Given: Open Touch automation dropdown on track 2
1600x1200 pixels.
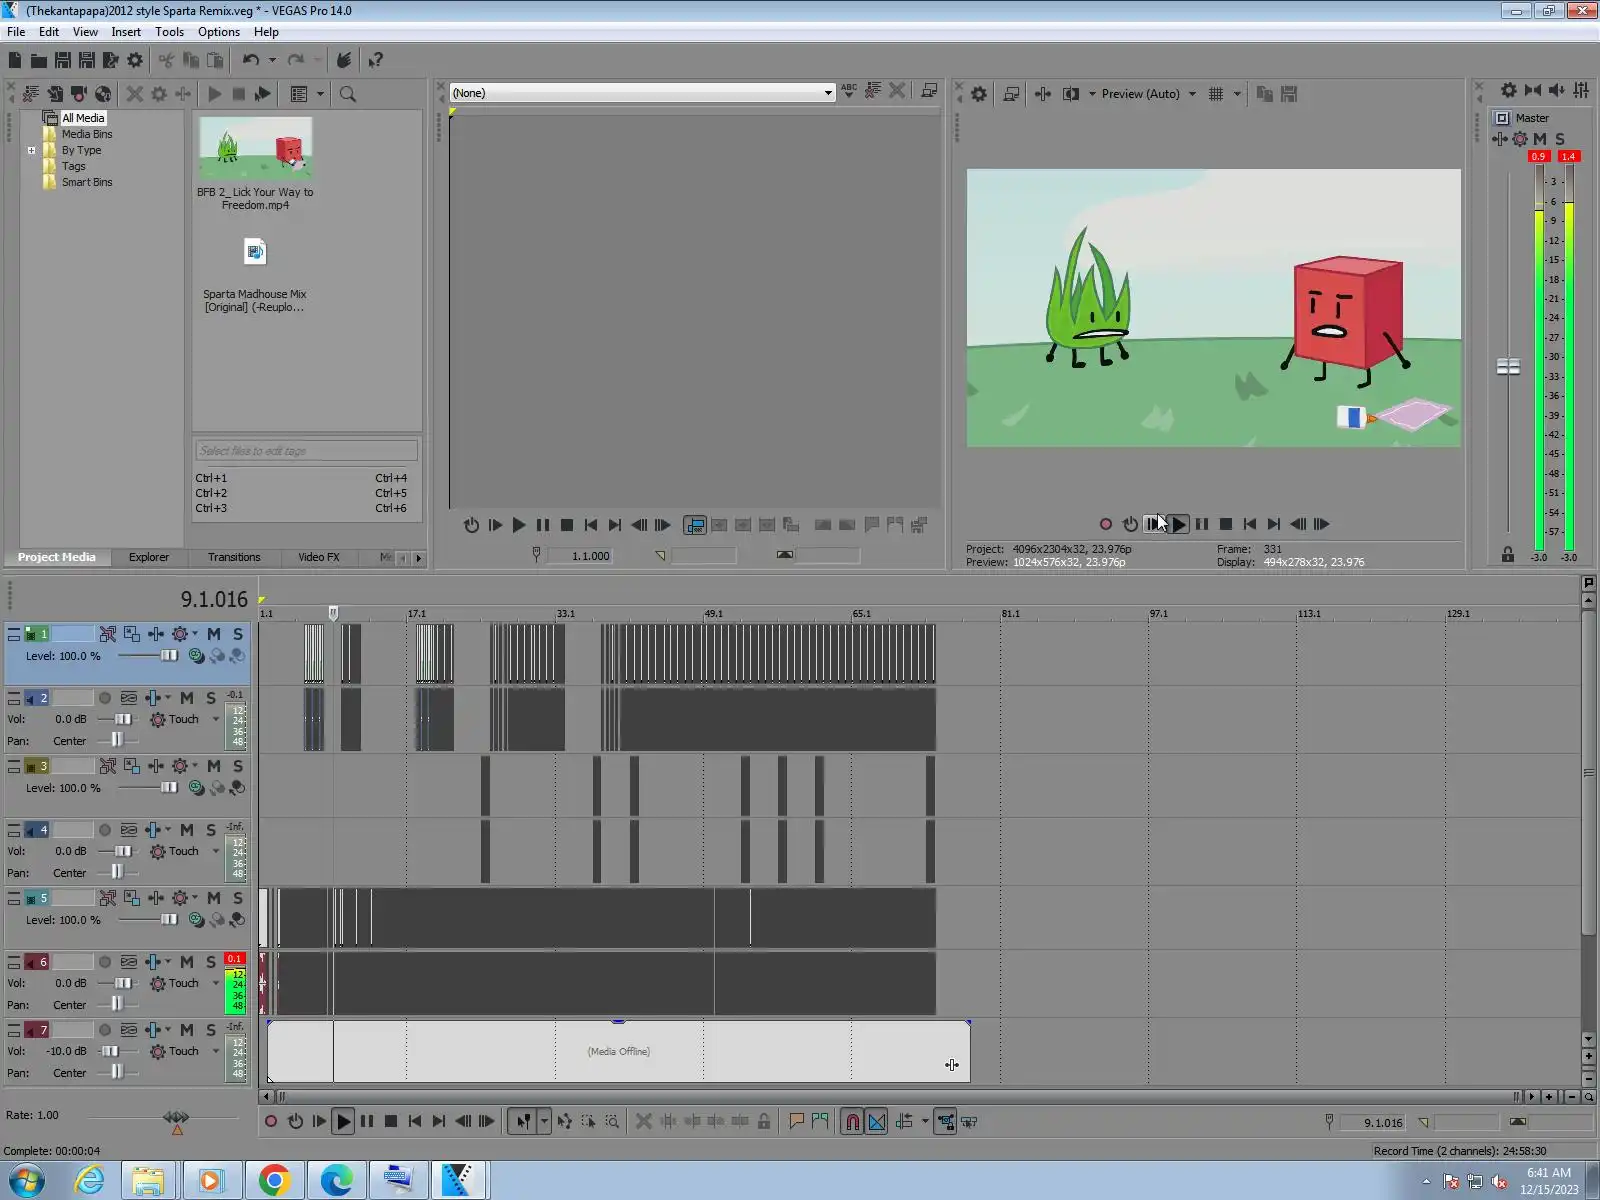Looking at the screenshot, I should (x=215, y=719).
